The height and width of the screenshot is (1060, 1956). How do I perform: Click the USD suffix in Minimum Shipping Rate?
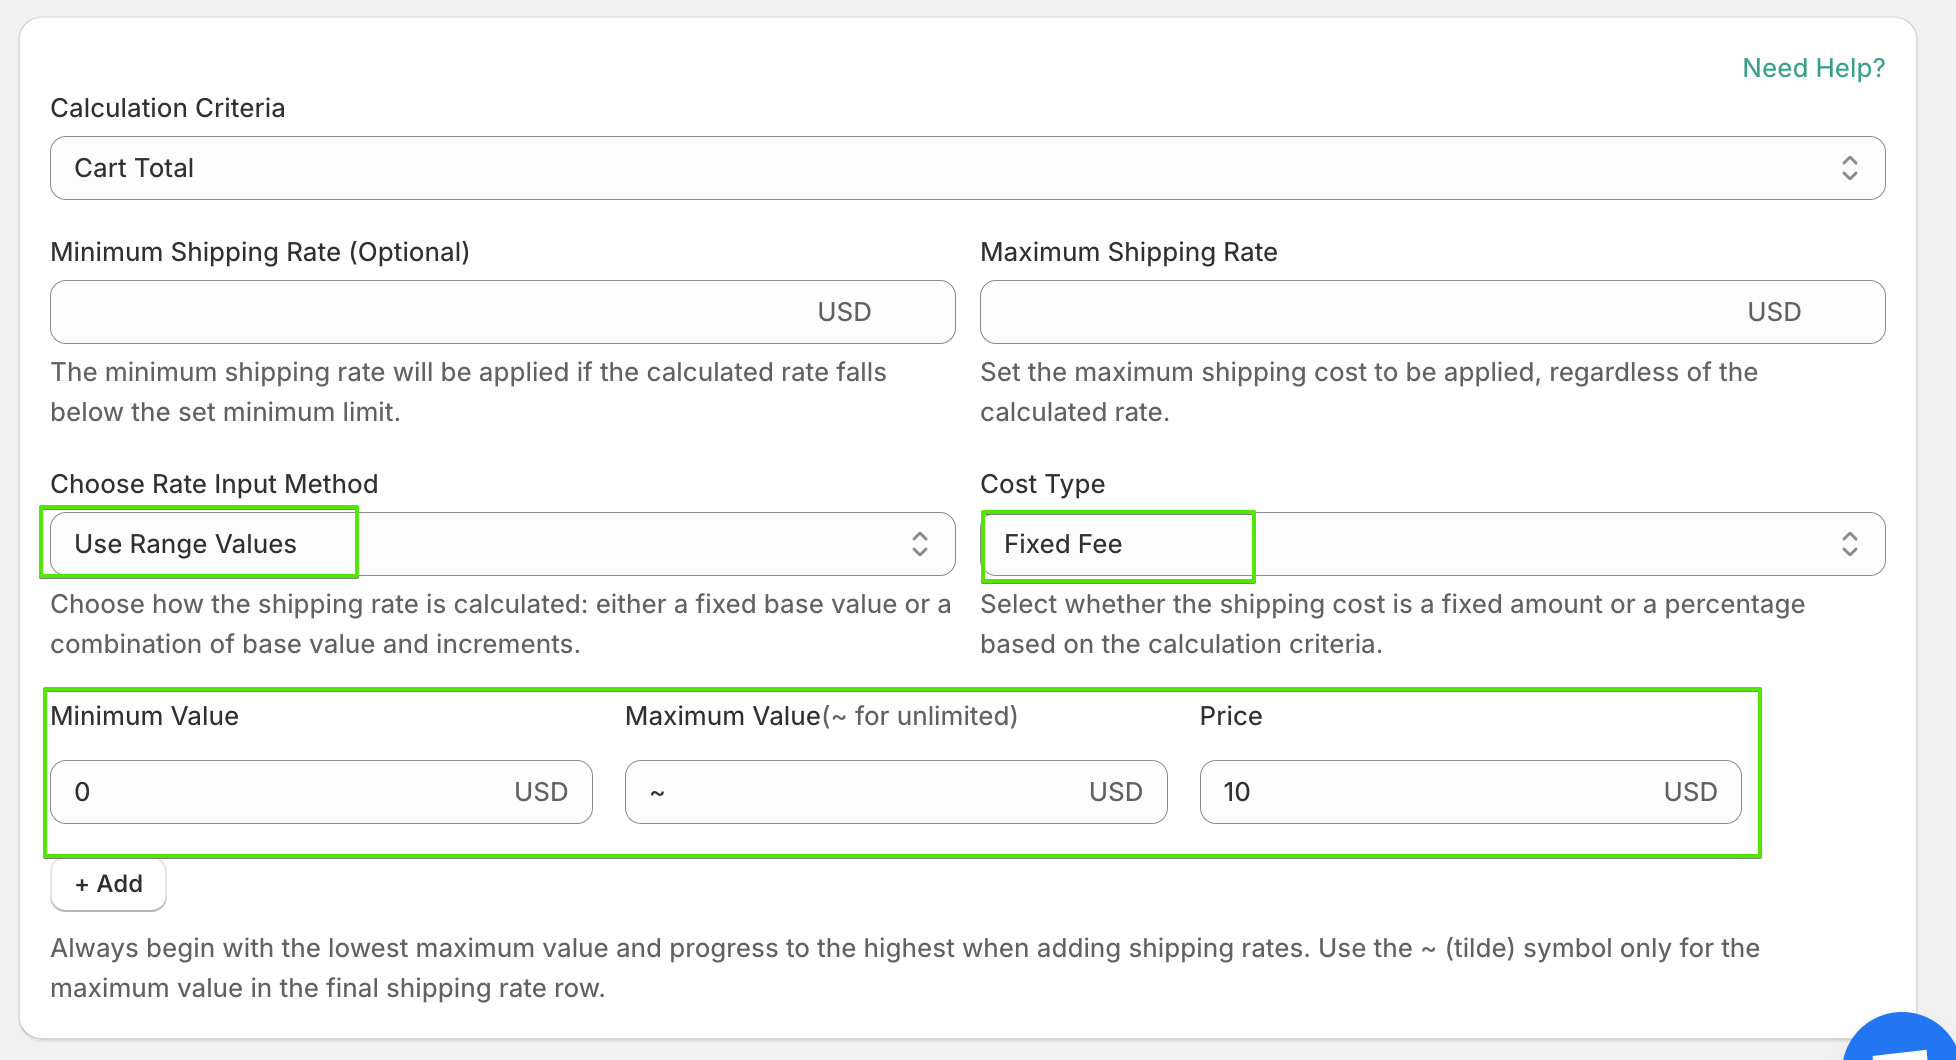[844, 312]
